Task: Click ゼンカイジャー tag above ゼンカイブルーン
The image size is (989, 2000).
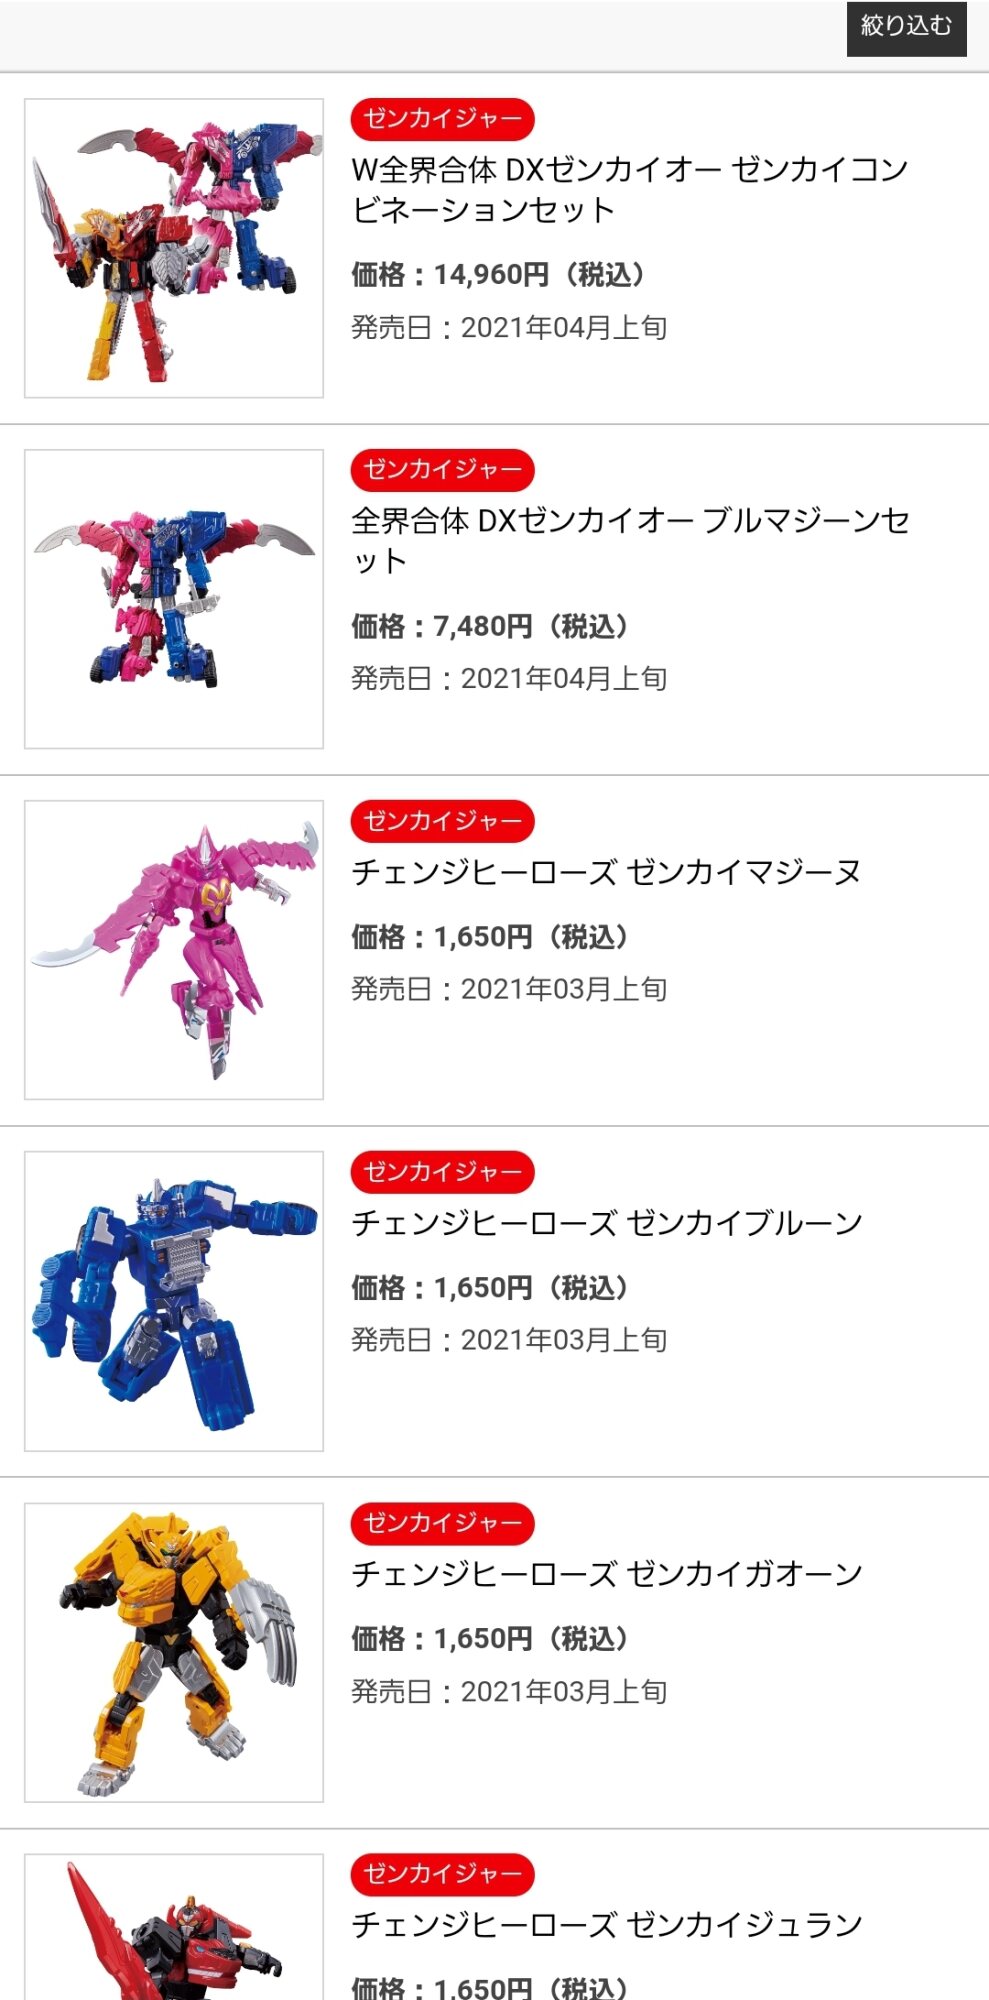Action: [442, 1172]
